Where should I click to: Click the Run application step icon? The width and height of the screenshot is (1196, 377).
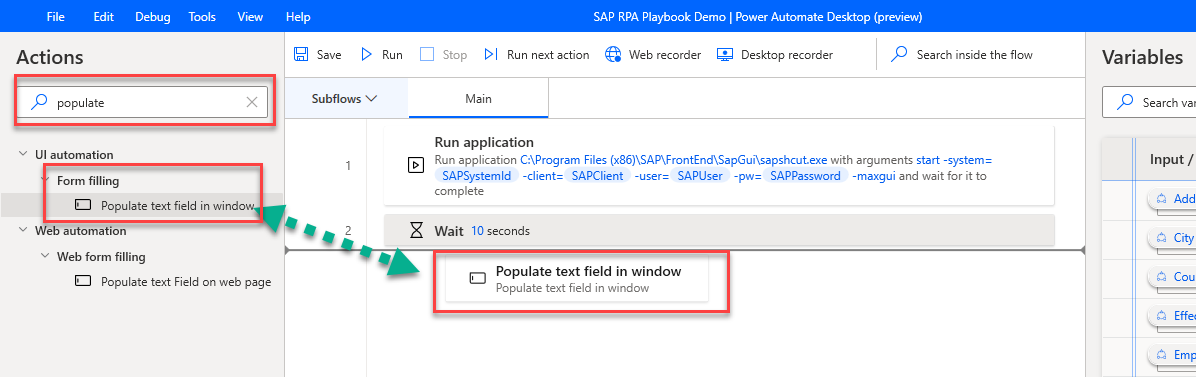(416, 165)
